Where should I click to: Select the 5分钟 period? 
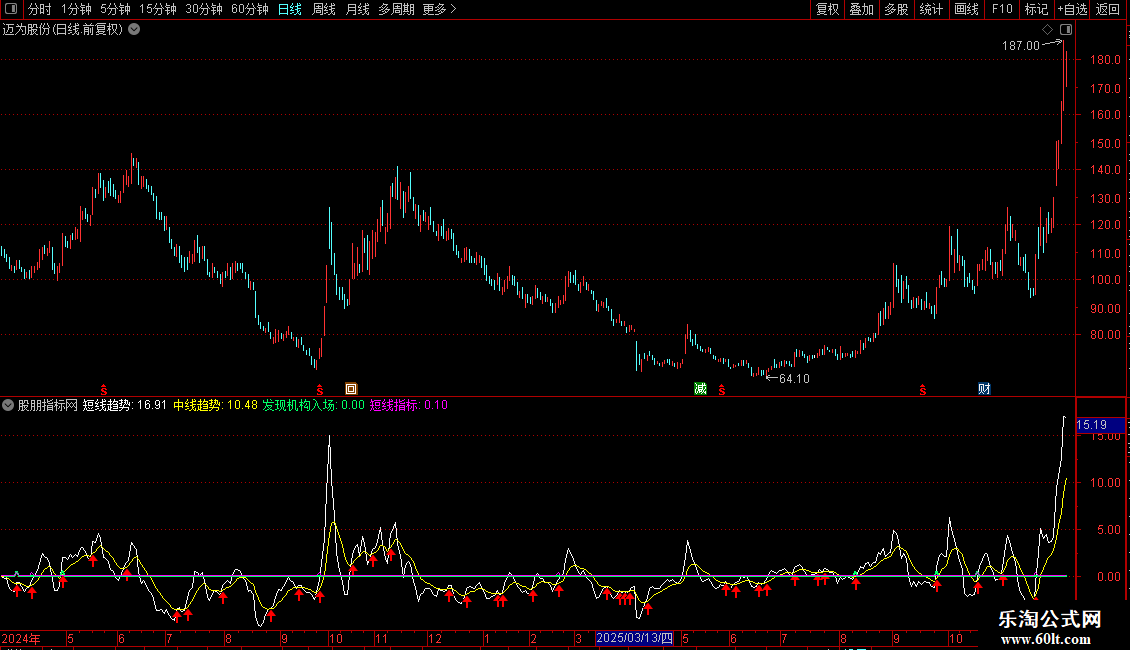115,9
